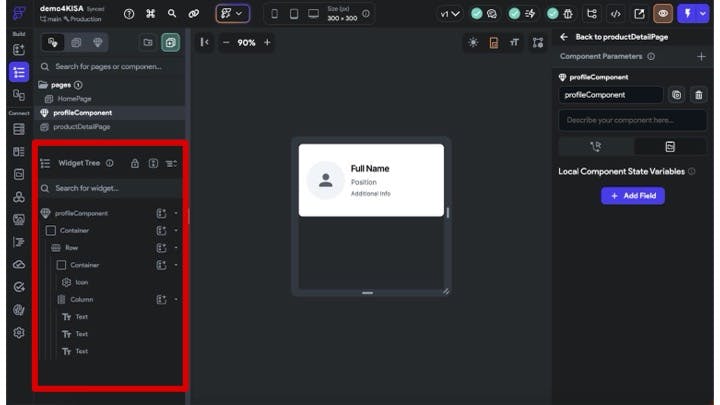Toggle light/dark mode sun icon
The width and height of the screenshot is (720, 405).
pos(473,42)
